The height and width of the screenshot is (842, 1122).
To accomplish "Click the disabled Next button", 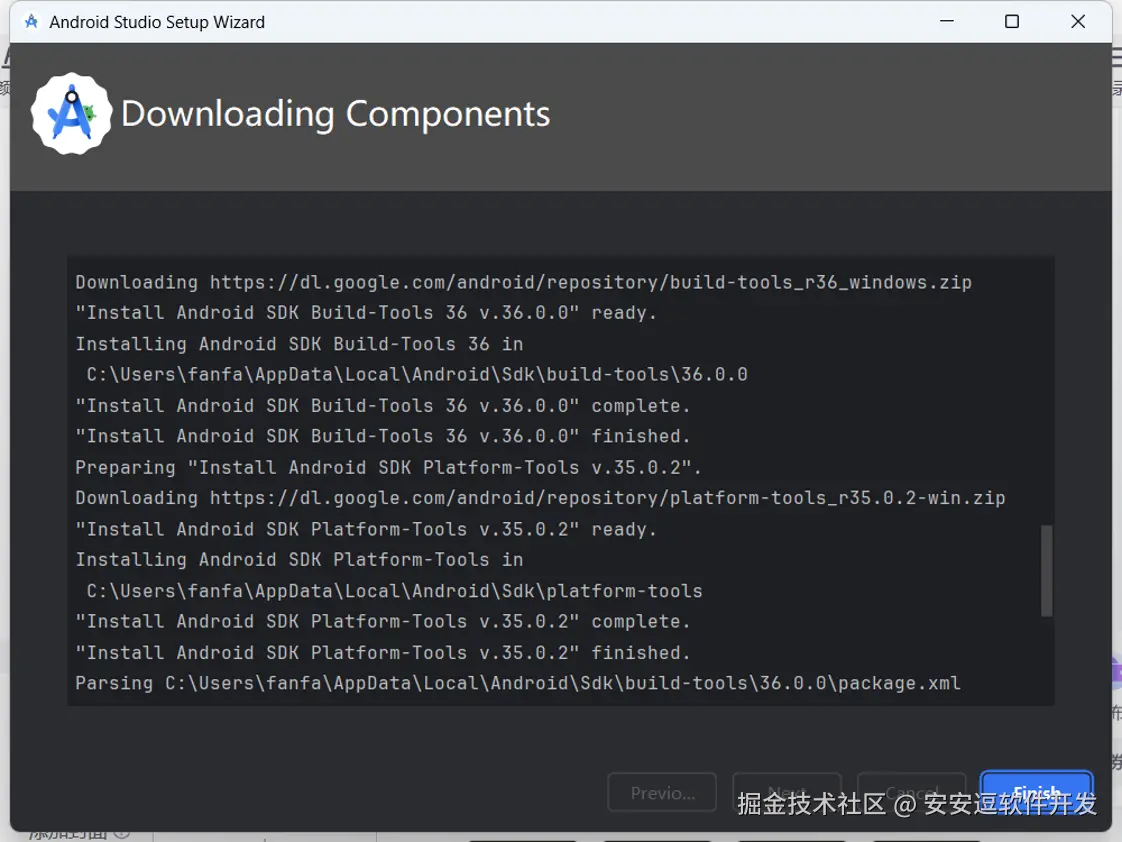I will pyautogui.click(x=786, y=793).
